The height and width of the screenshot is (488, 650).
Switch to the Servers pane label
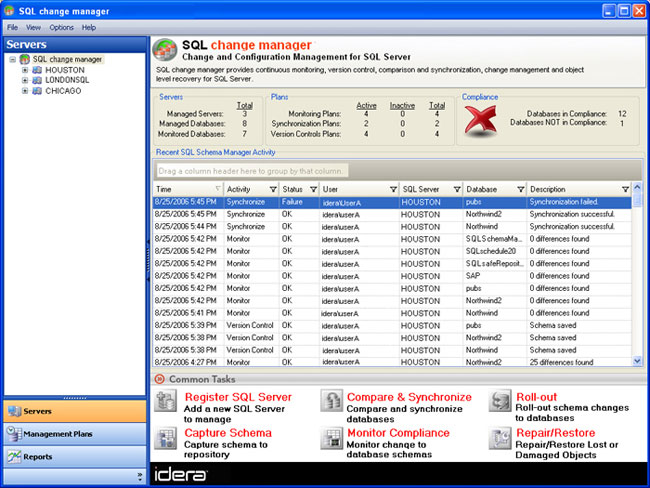(37, 411)
